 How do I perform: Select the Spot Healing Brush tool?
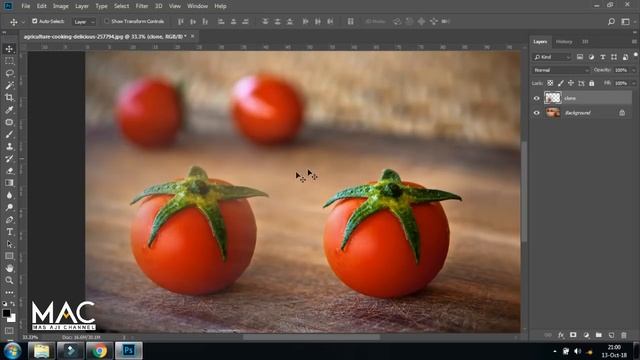click(x=9, y=122)
